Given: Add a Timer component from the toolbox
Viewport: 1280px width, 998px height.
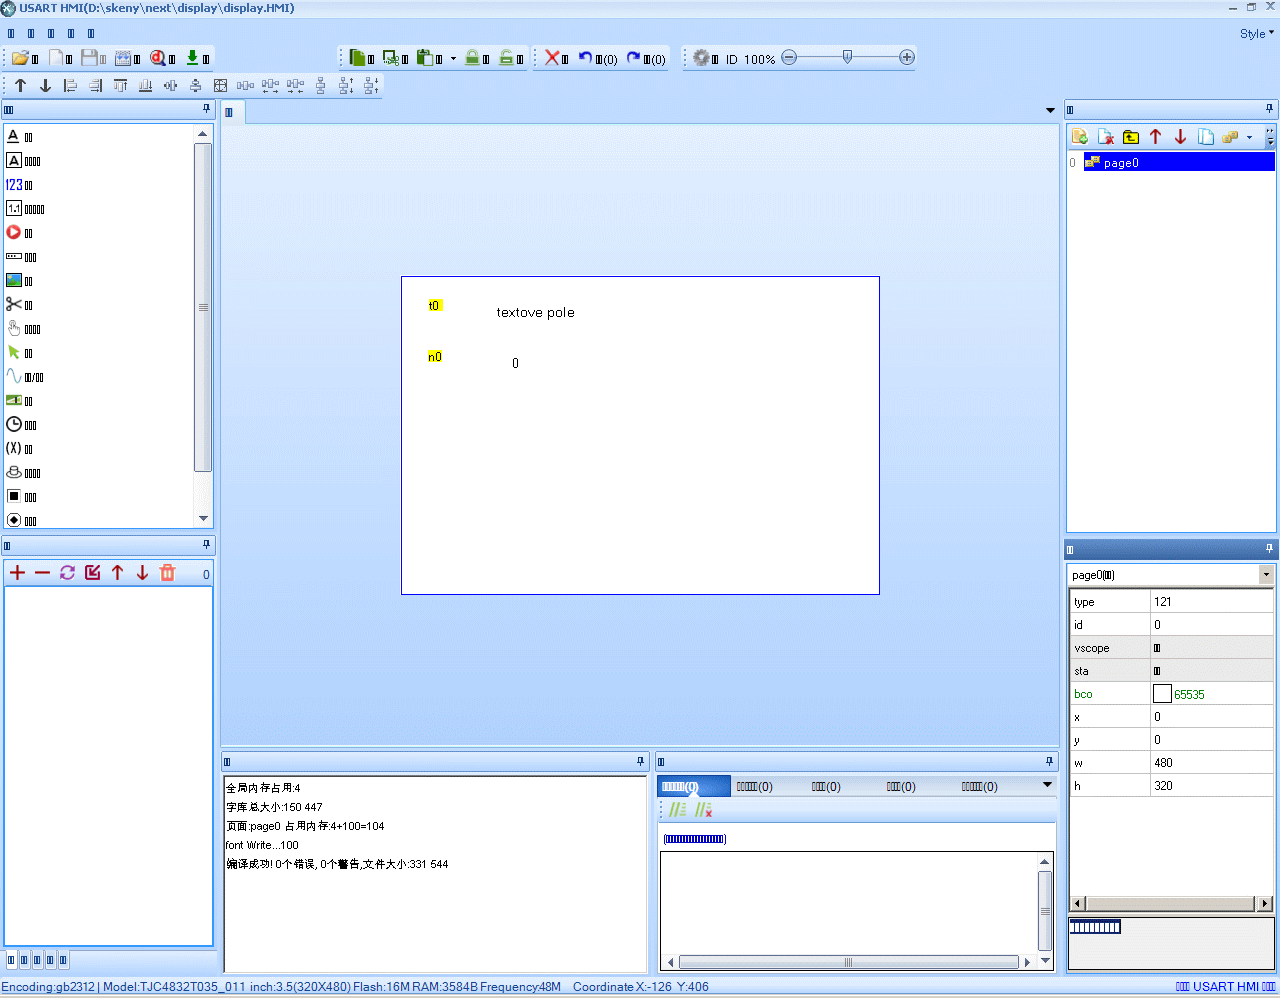Looking at the screenshot, I should [21, 425].
